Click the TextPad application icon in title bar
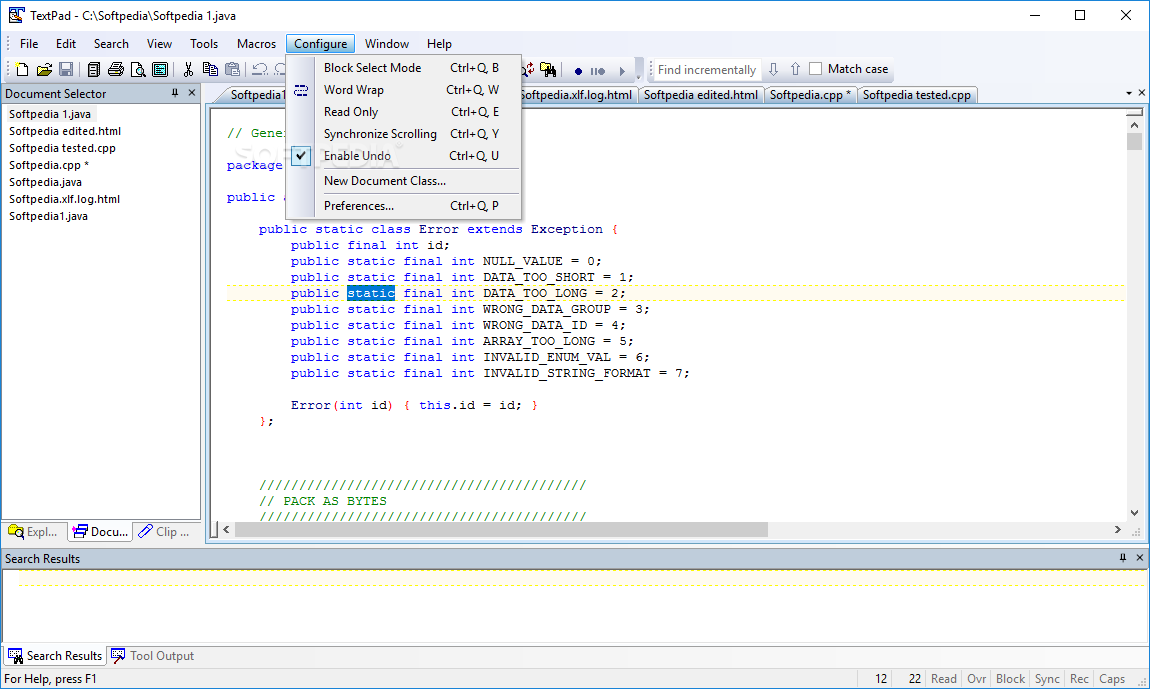 click(x=16, y=15)
